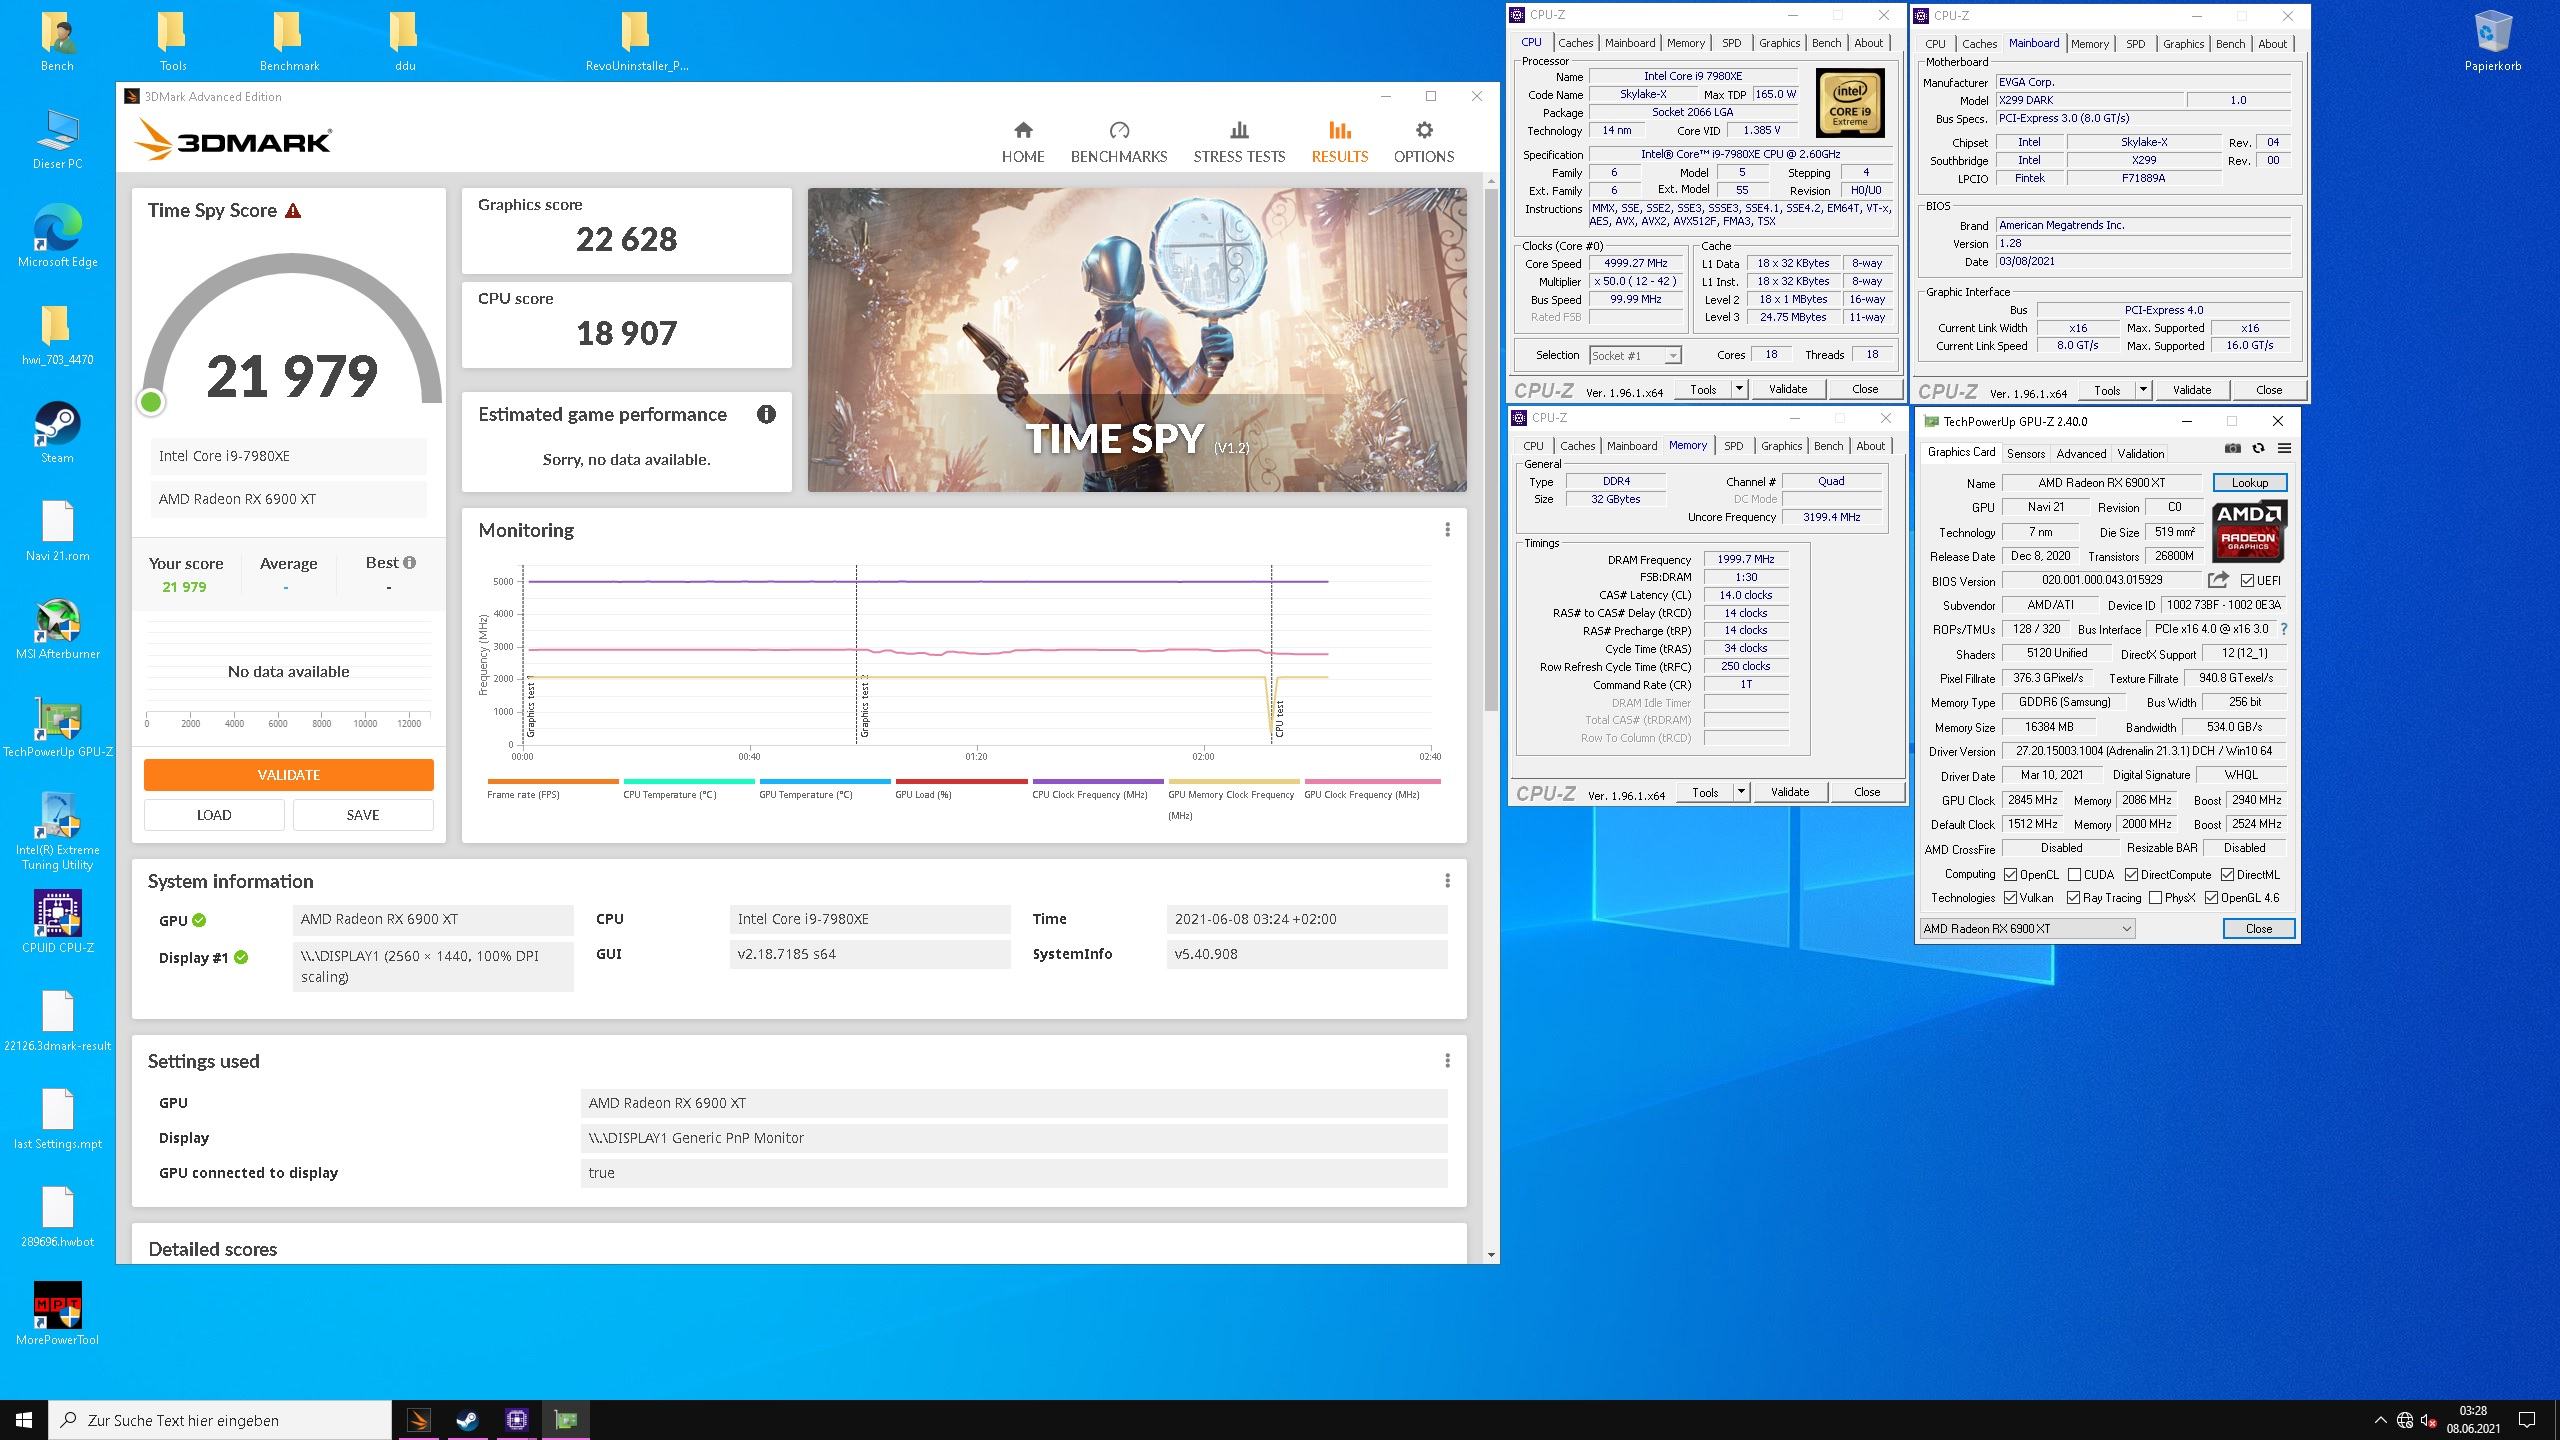This screenshot has width=2560, height=1440.
Task: Open Monitoring panel three-dot menu
Action: [x=1447, y=530]
